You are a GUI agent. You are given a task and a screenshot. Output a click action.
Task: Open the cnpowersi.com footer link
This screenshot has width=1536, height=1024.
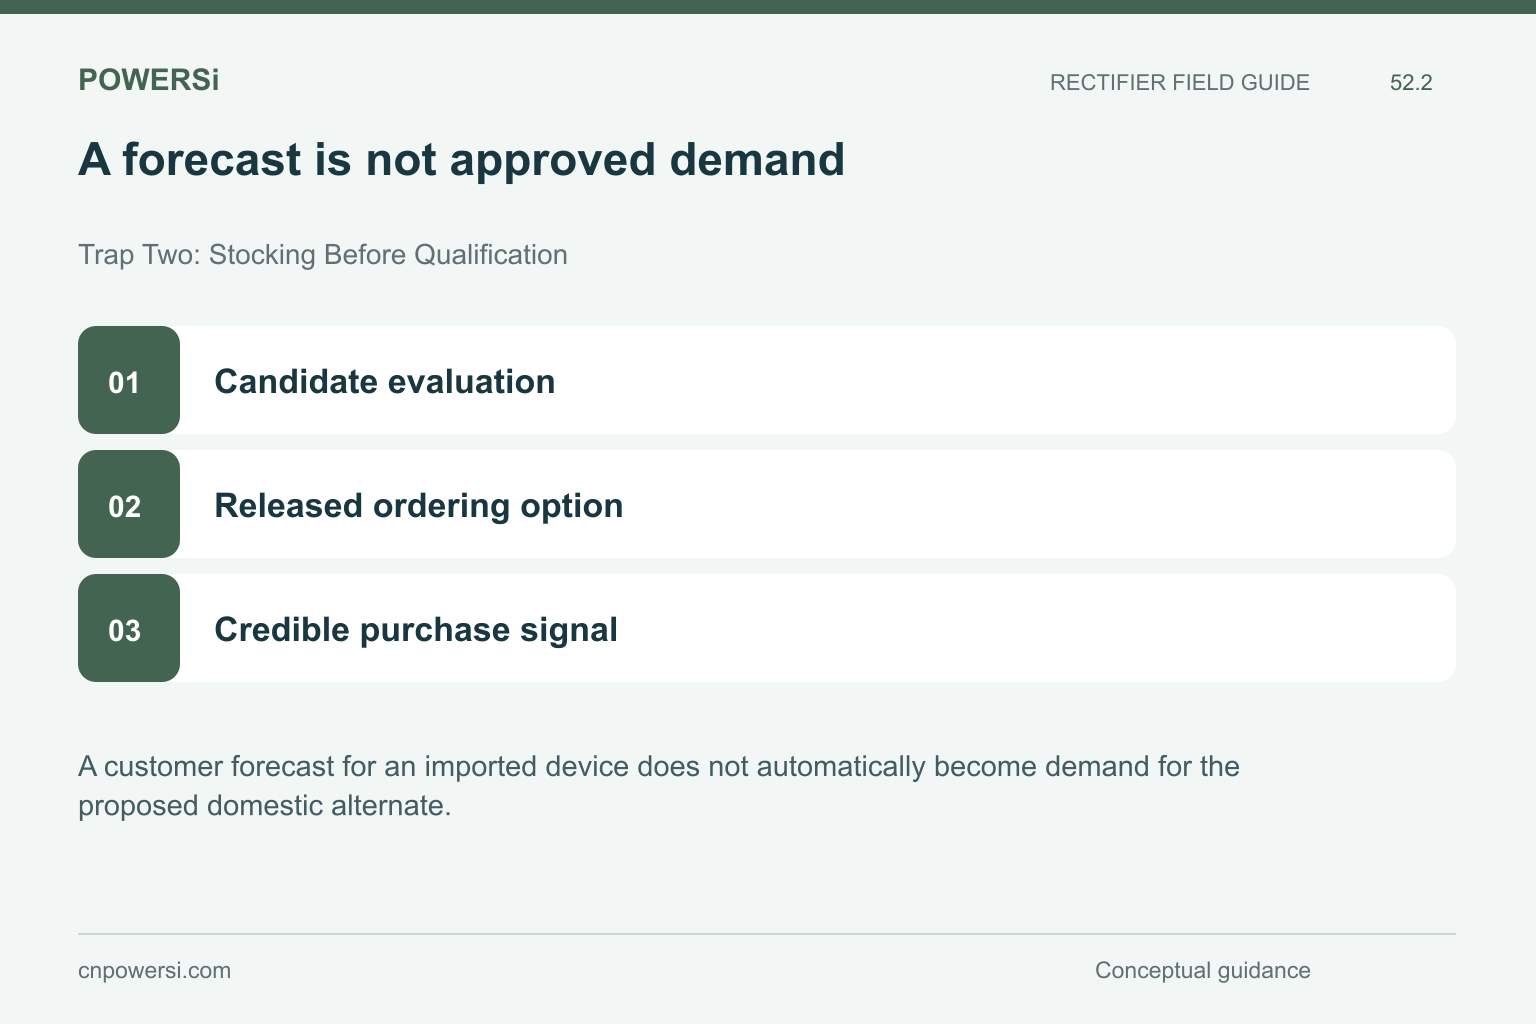pyautogui.click(x=154, y=971)
